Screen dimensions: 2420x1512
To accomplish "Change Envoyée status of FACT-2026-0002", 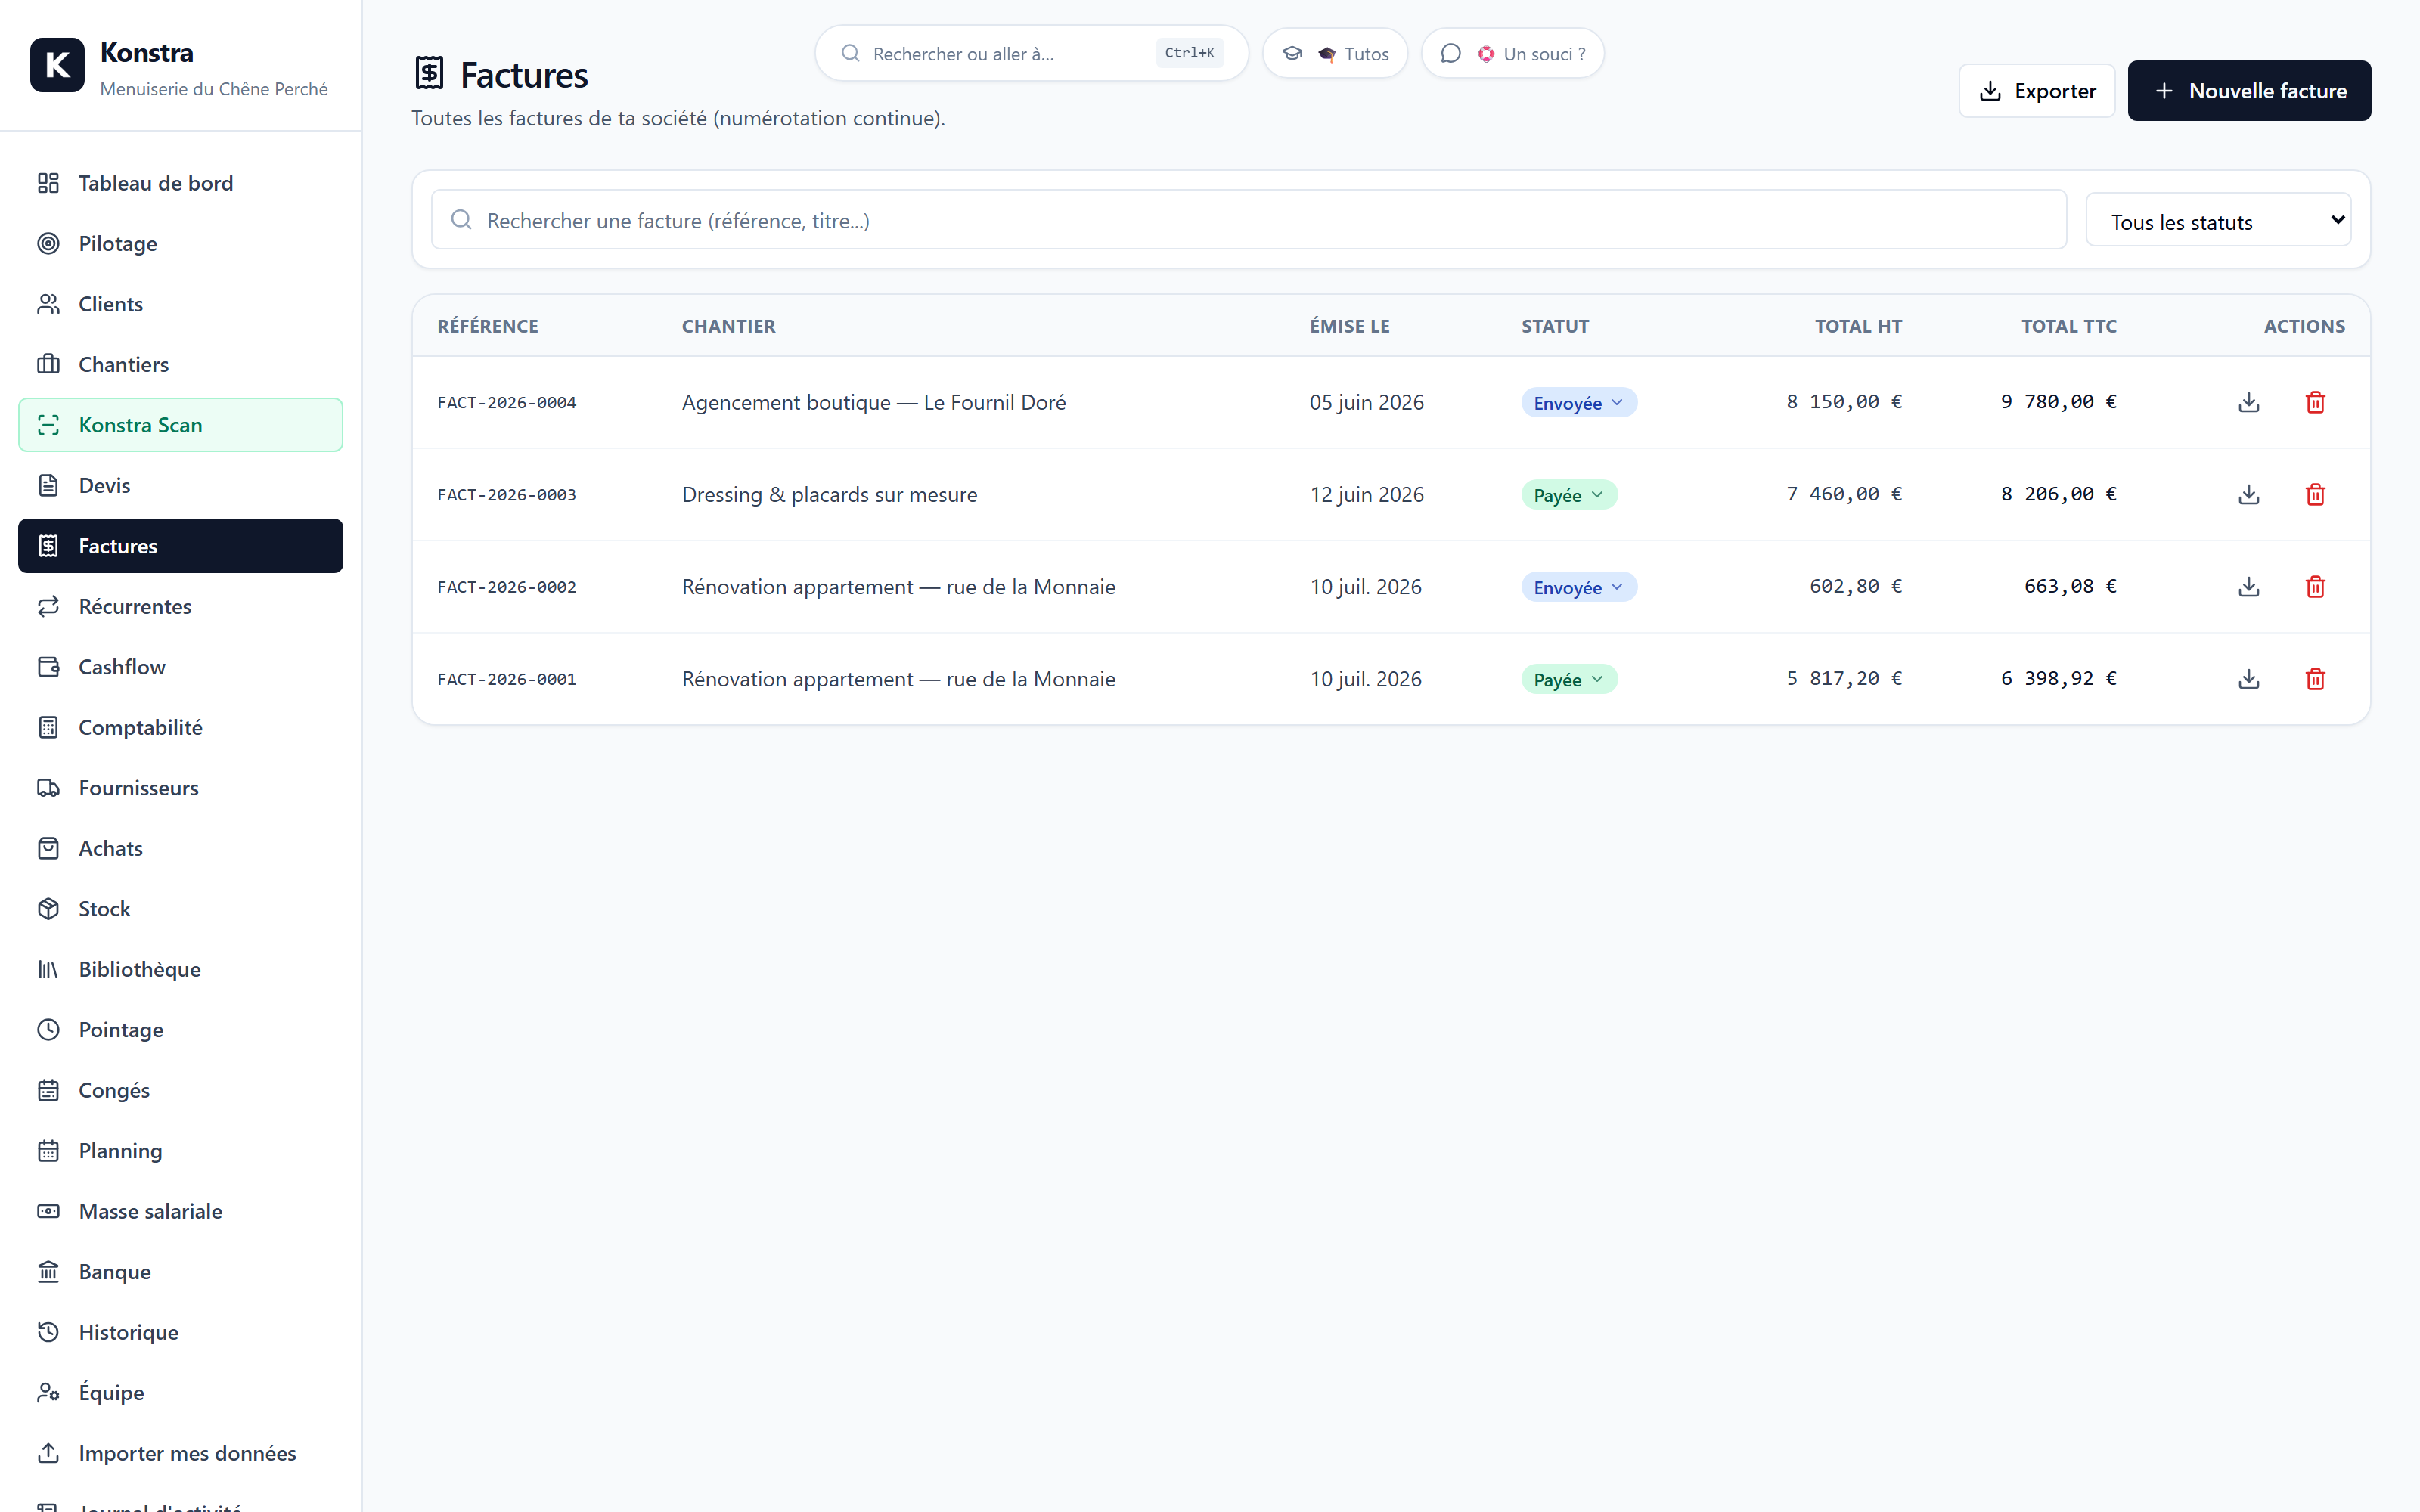I will tap(1578, 586).
